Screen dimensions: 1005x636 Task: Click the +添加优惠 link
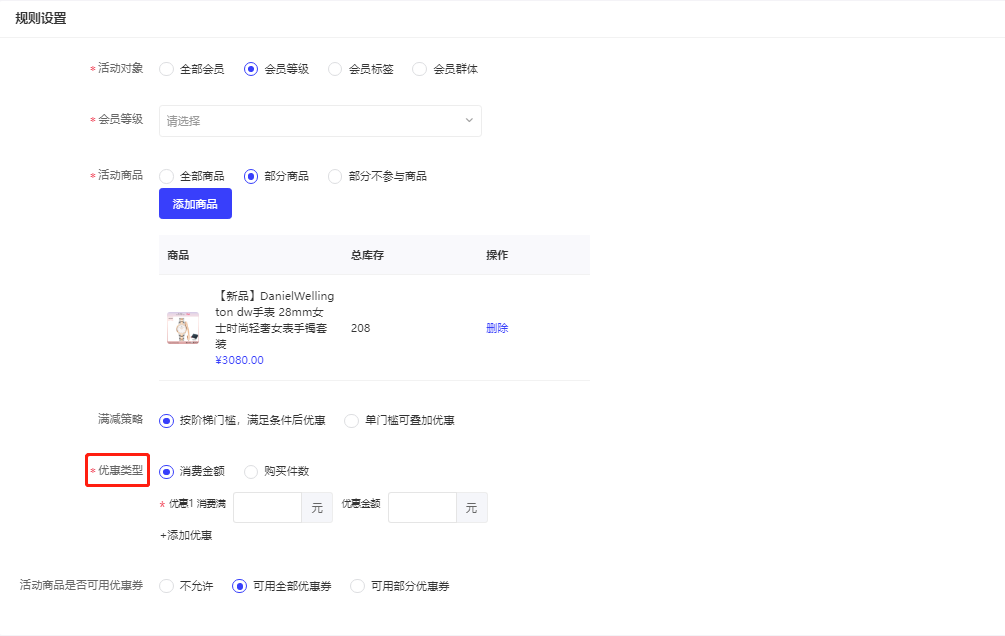pyautogui.click(x=186, y=535)
